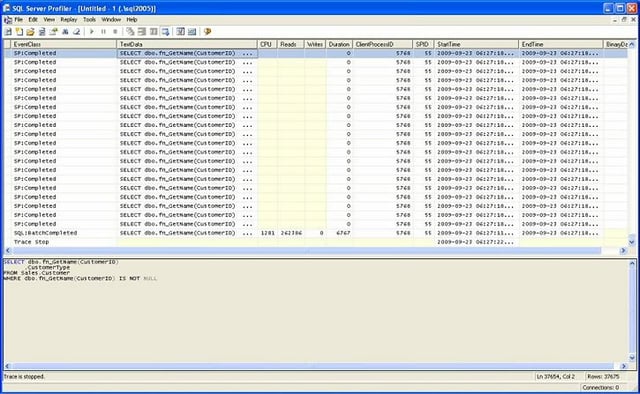
Task: Click the New Template toolbar icon
Action: tap(19, 31)
